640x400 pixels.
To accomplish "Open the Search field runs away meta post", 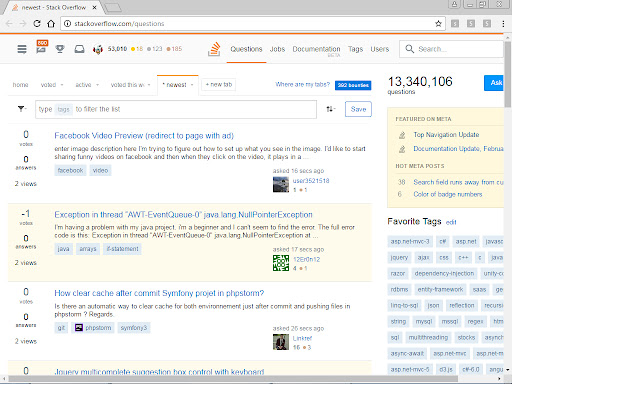I will click(x=458, y=182).
